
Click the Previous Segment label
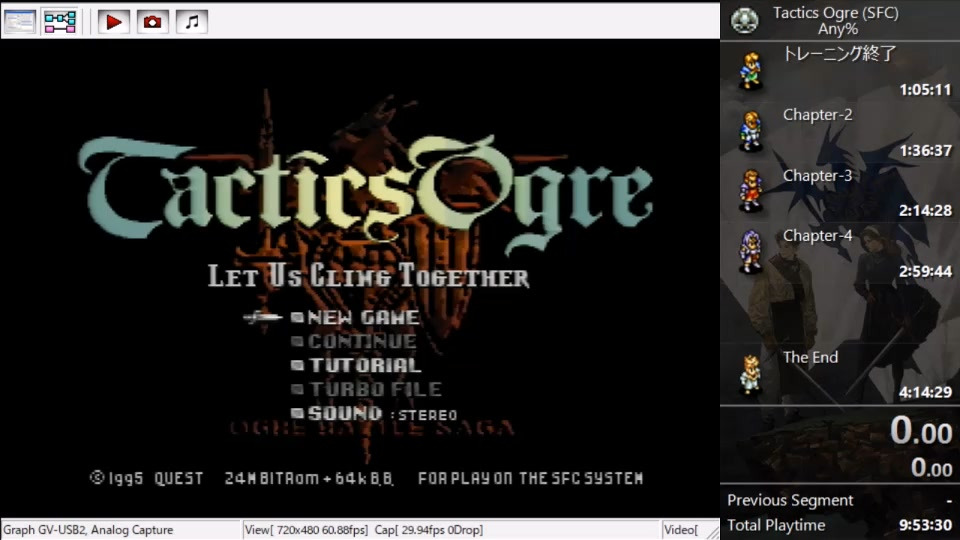(790, 500)
